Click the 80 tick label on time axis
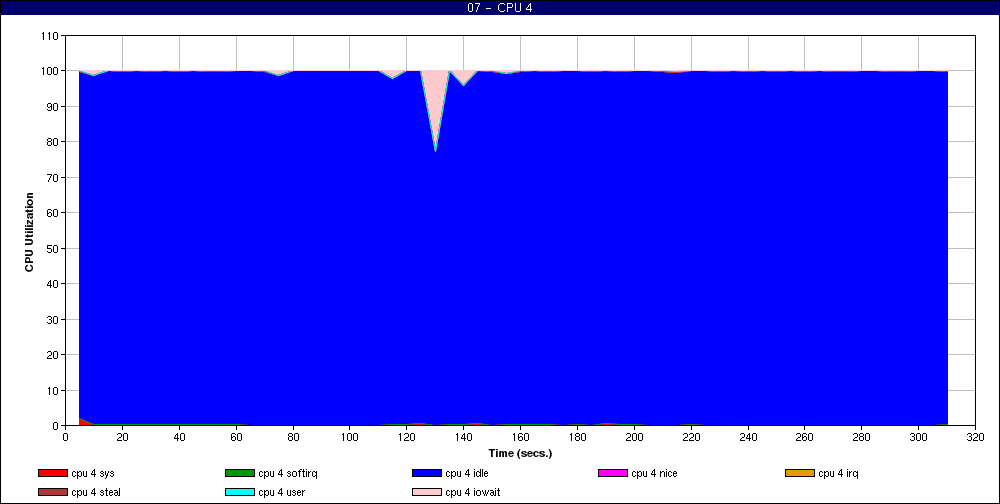Image resolution: width=1000 pixels, height=504 pixels. 293,438
